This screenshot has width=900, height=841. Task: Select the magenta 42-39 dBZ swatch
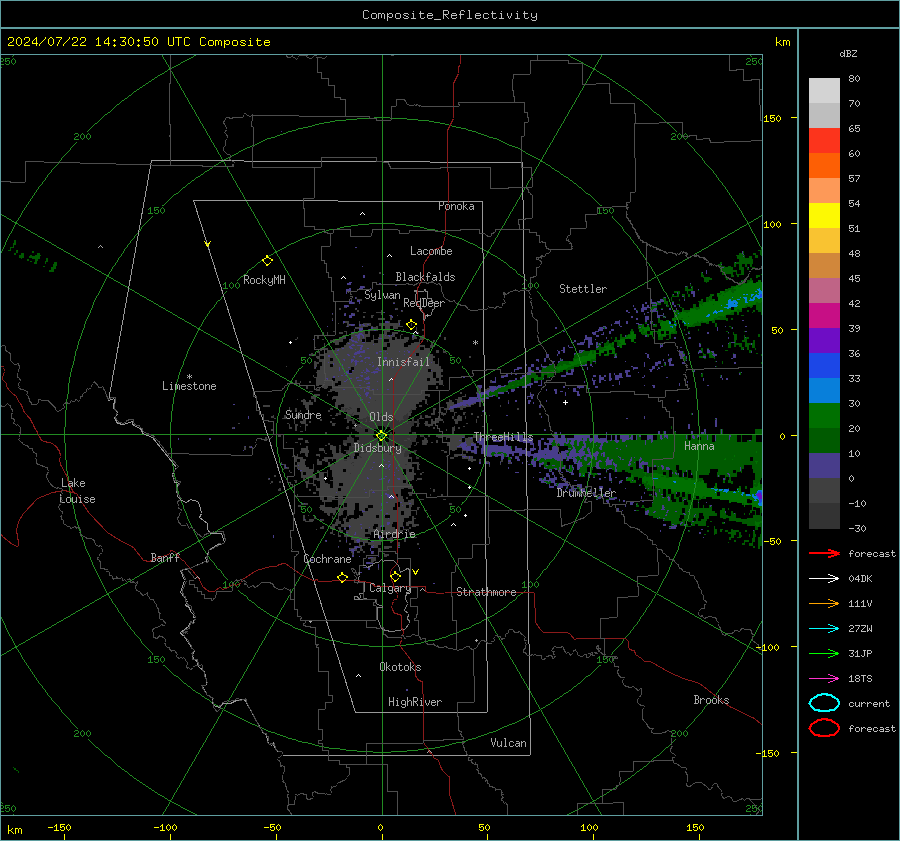point(824,316)
